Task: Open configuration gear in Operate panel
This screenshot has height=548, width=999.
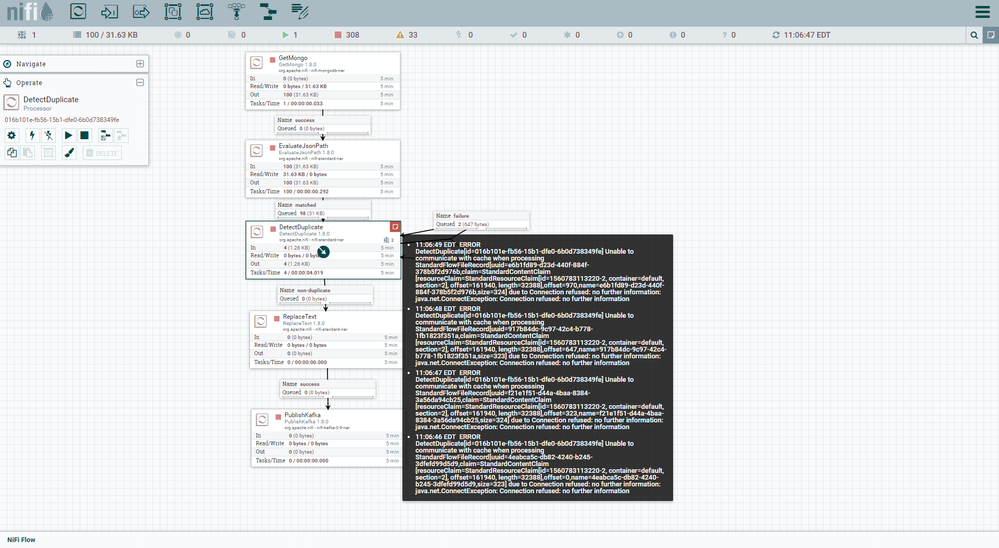Action: (x=12, y=135)
